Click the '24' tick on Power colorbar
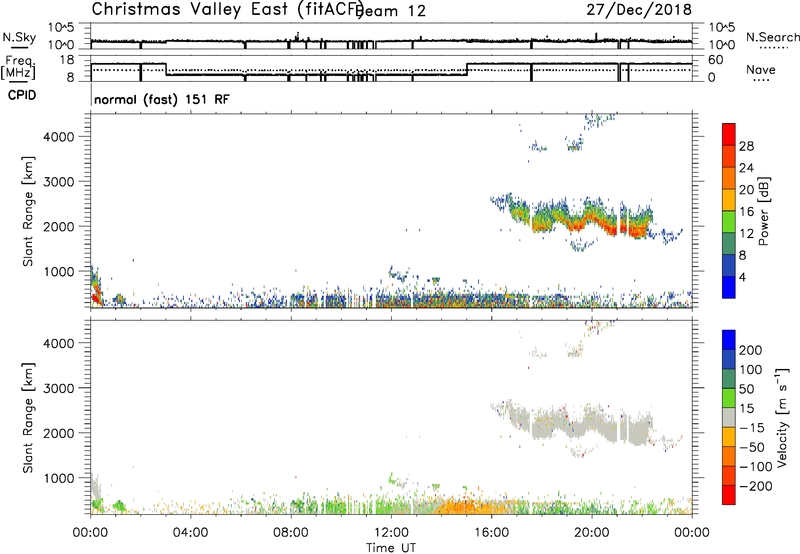This screenshot has width=800, height=554. pyautogui.click(x=746, y=168)
